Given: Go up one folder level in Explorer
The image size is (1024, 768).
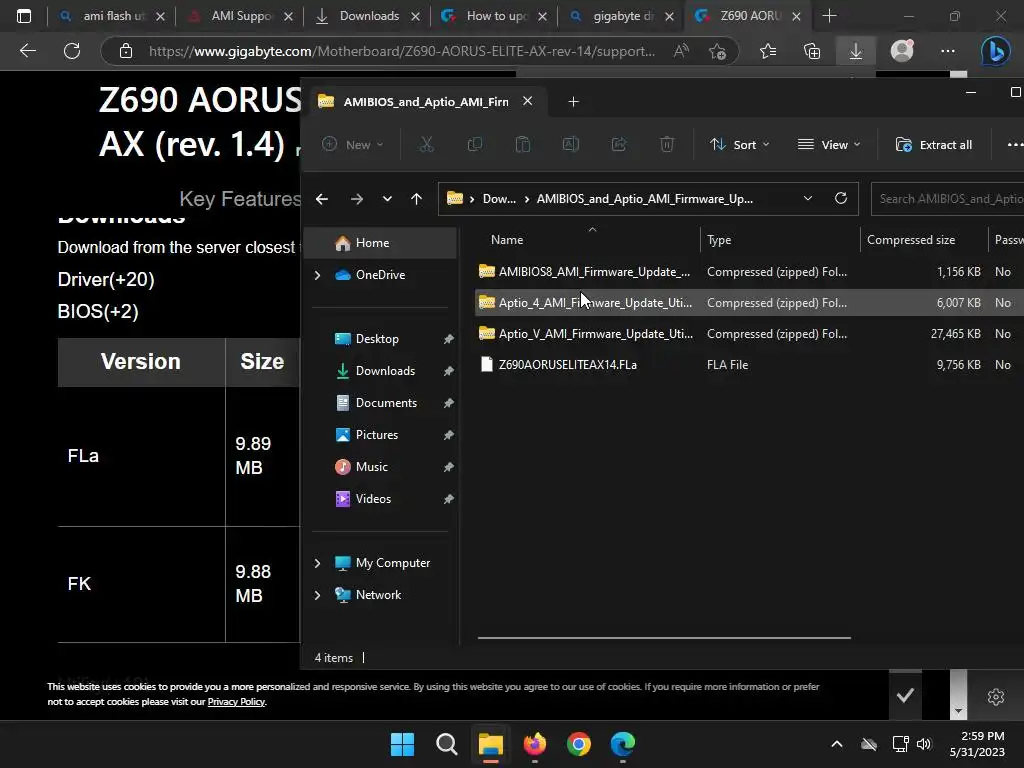Looking at the screenshot, I should click(417, 199).
